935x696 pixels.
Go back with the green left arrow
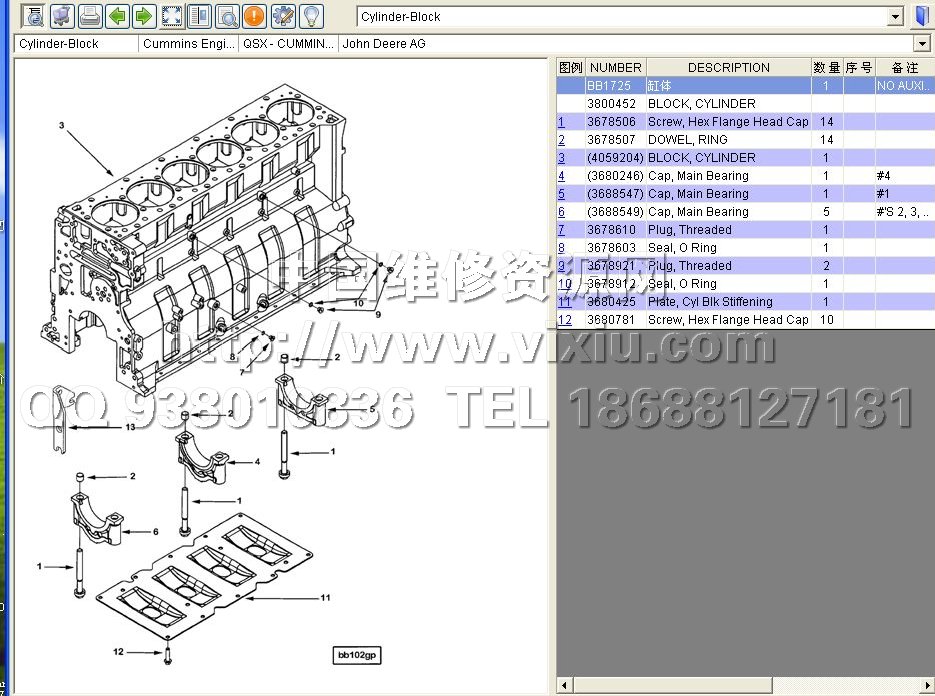[x=117, y=16]
